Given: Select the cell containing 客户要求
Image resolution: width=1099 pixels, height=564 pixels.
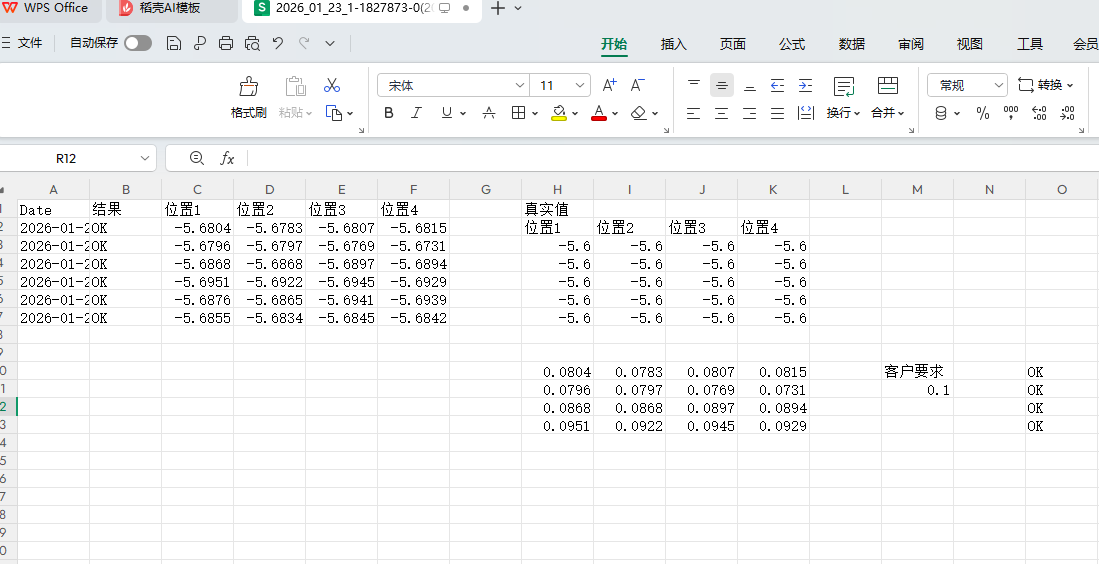Looking at the screenshot, I should tap(917, 371).
